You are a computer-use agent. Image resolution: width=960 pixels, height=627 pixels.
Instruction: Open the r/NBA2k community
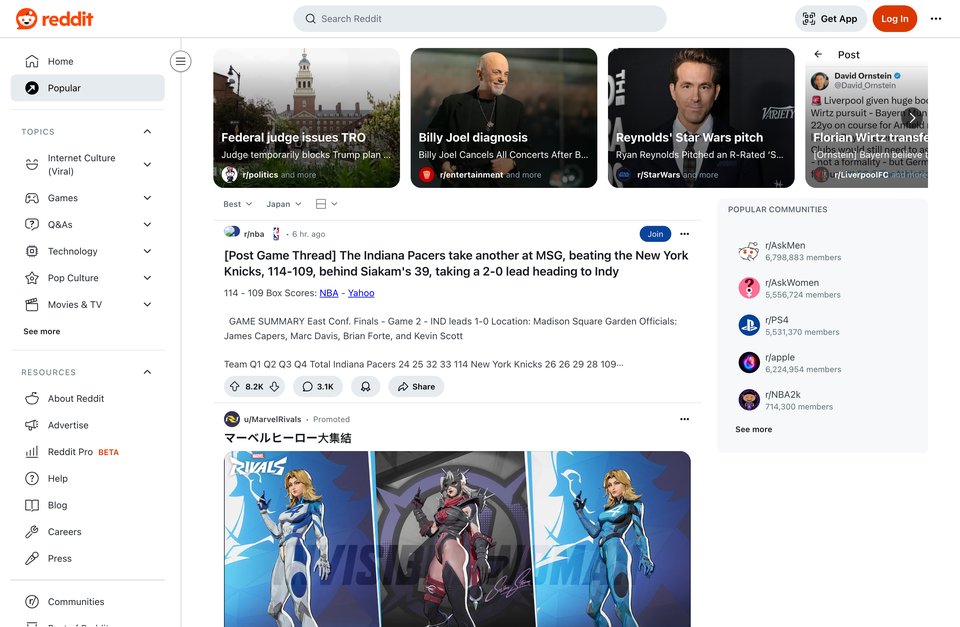822,400
